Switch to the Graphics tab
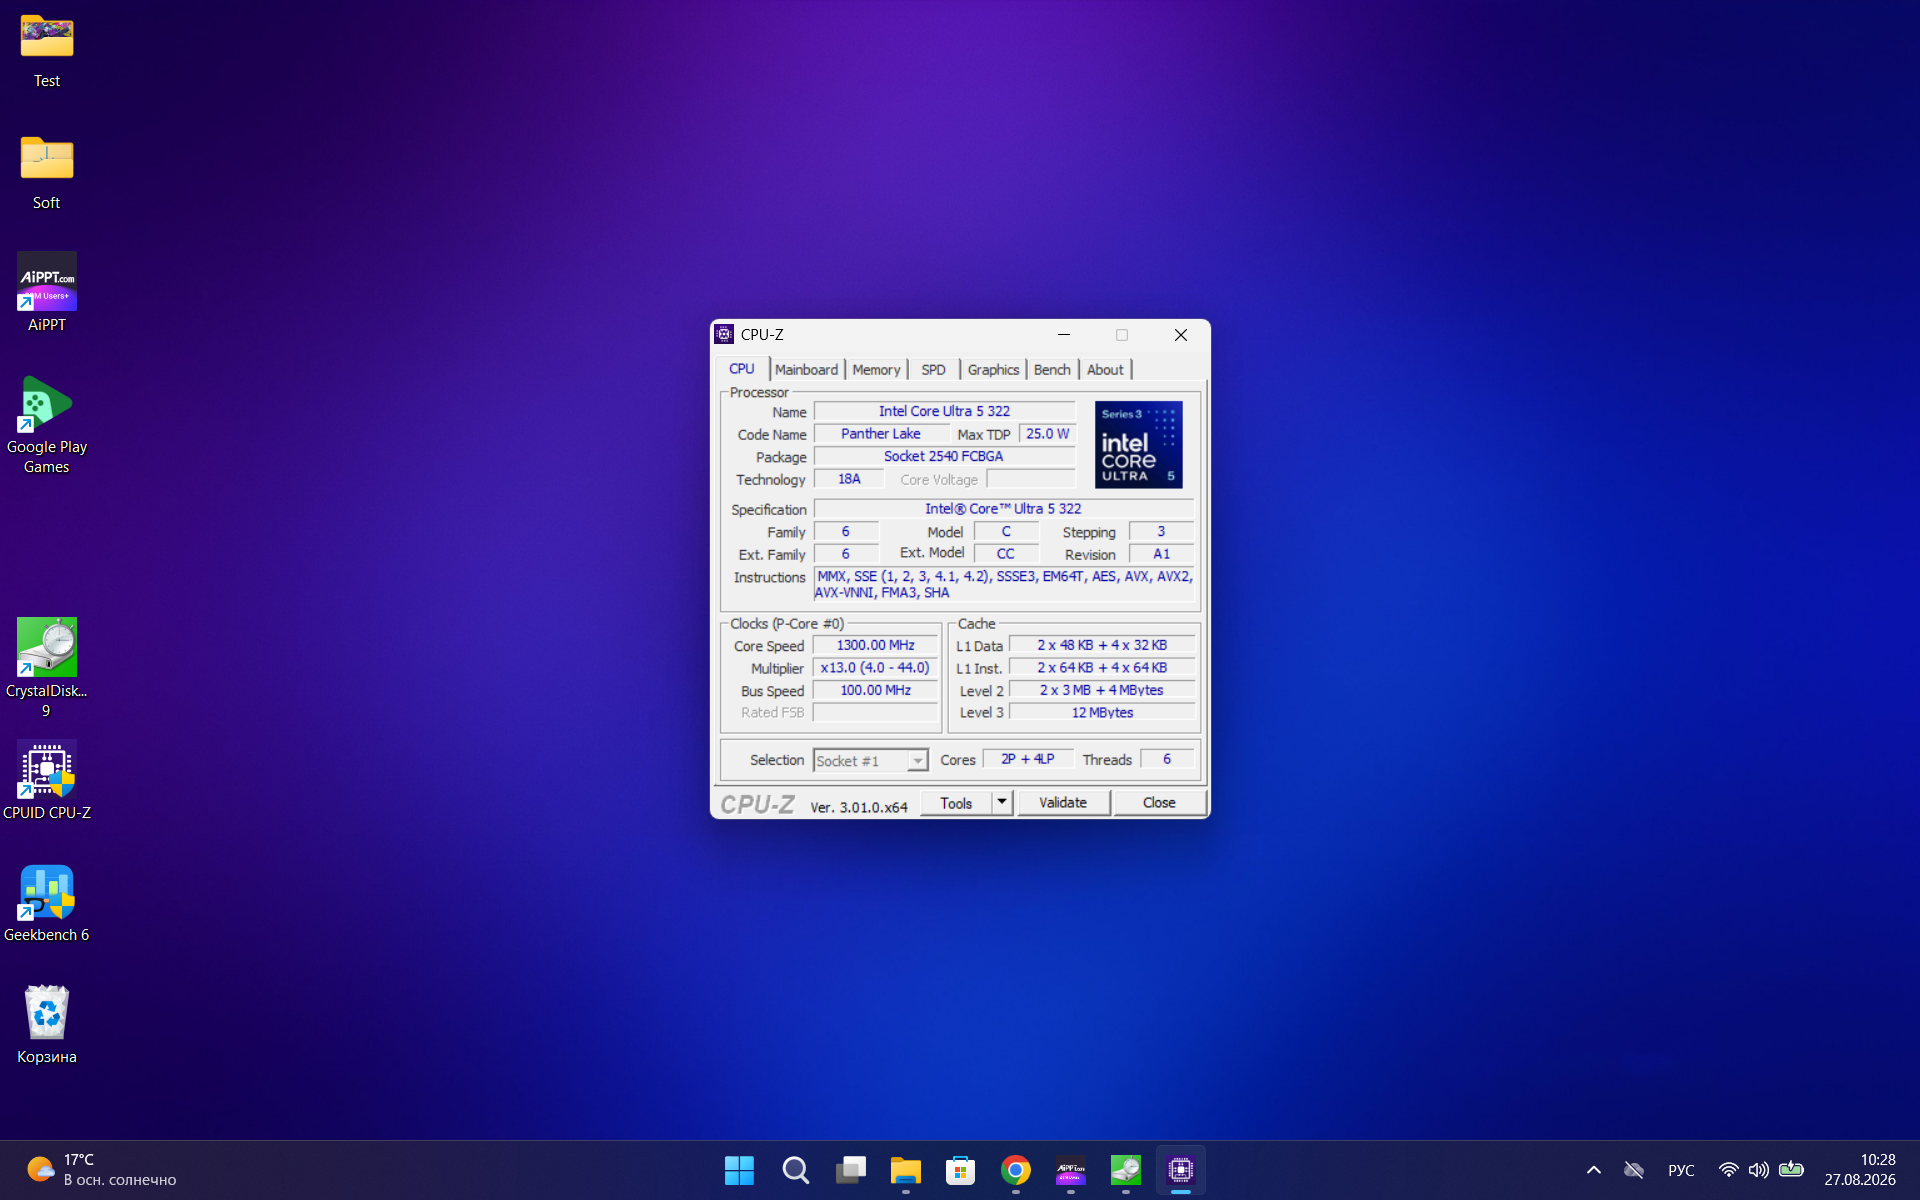The image size is (1920, 1200). pos(993,370)
